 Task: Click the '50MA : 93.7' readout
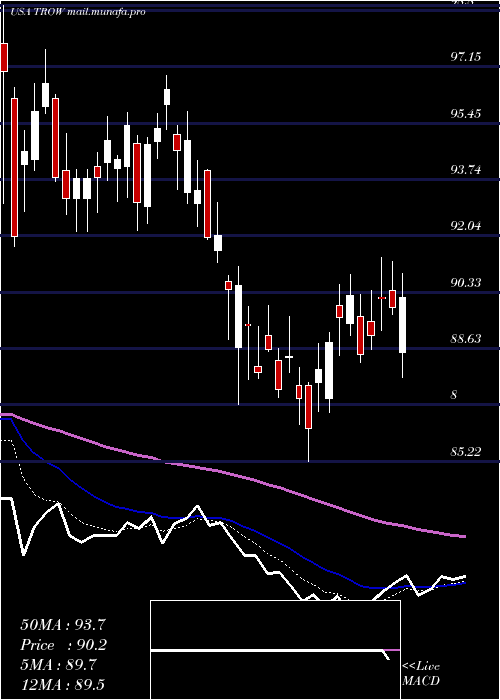click(63, 625)
